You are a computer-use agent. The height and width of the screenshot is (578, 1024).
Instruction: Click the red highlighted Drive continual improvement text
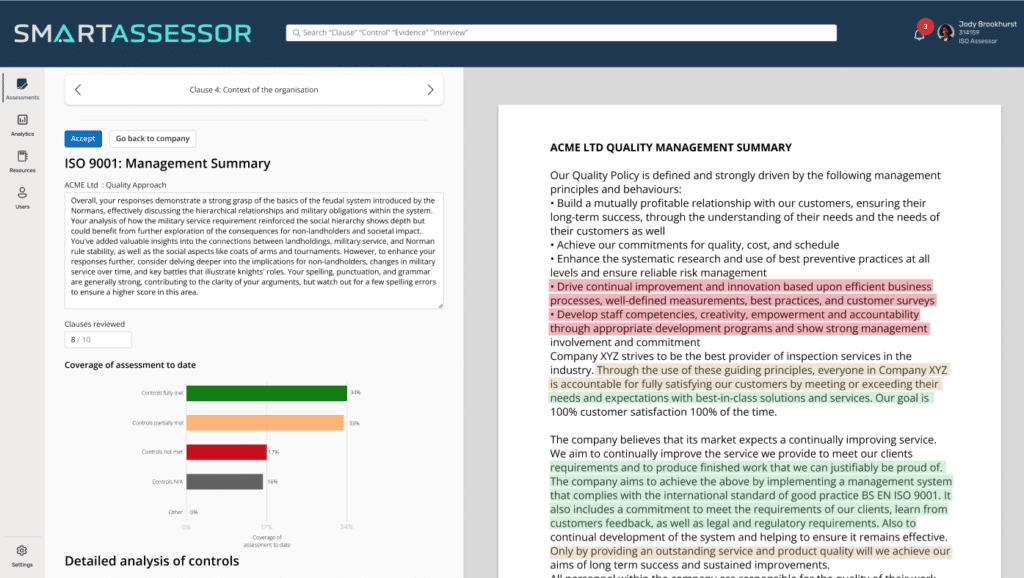[742, 293]
